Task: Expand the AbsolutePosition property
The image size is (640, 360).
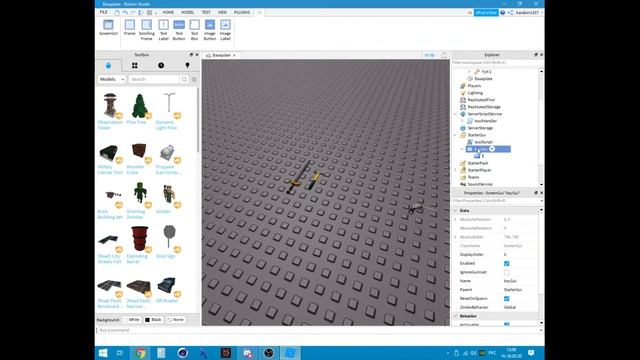Action: (x=456, y=220)
